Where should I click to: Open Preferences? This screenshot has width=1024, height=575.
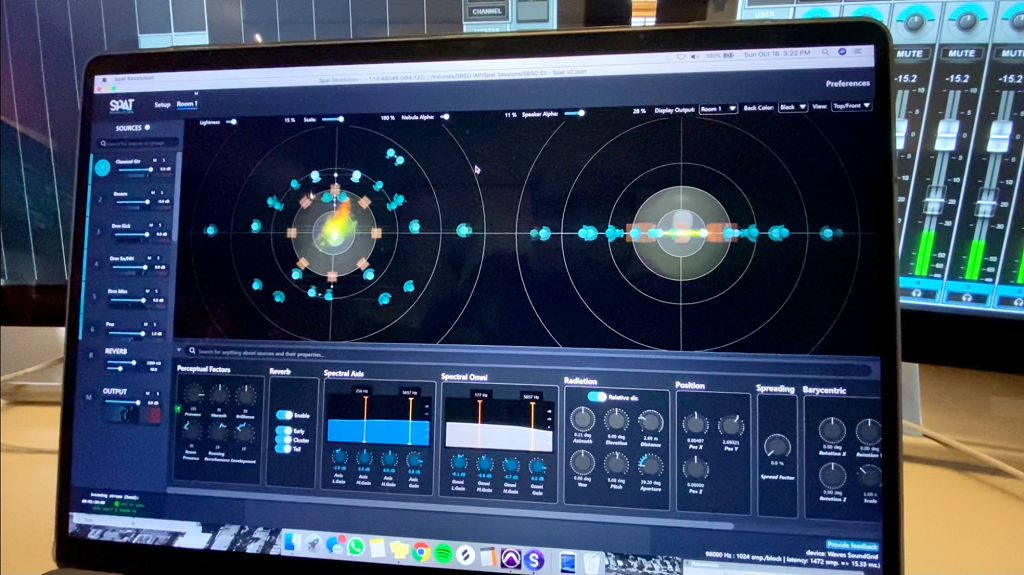tap(847, 83)
